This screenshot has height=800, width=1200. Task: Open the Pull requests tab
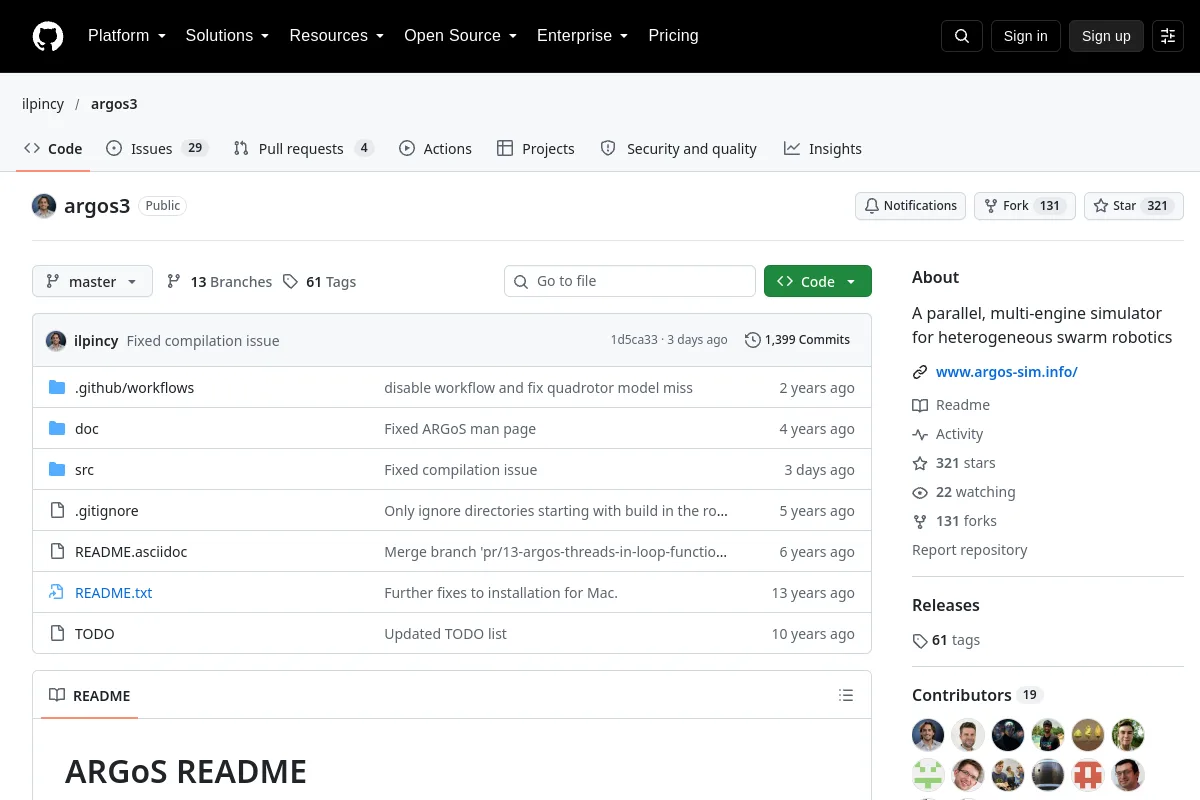(x=303, y=149)
